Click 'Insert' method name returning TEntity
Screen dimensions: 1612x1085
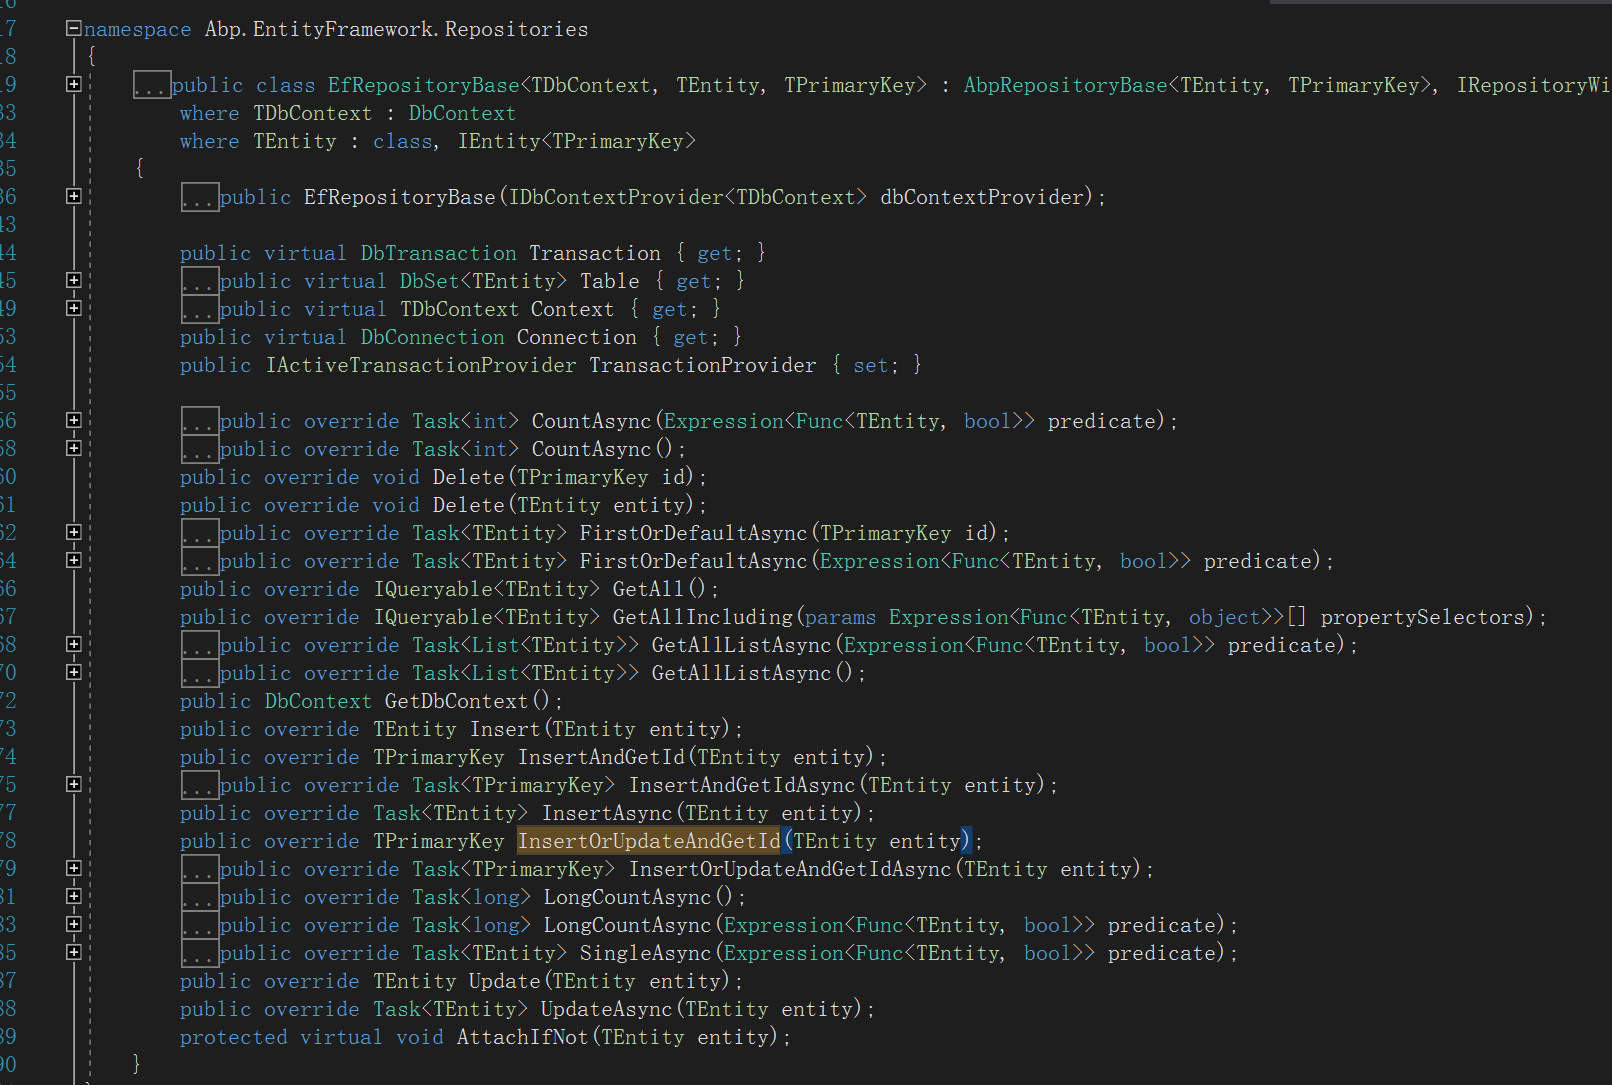(505, 730)
